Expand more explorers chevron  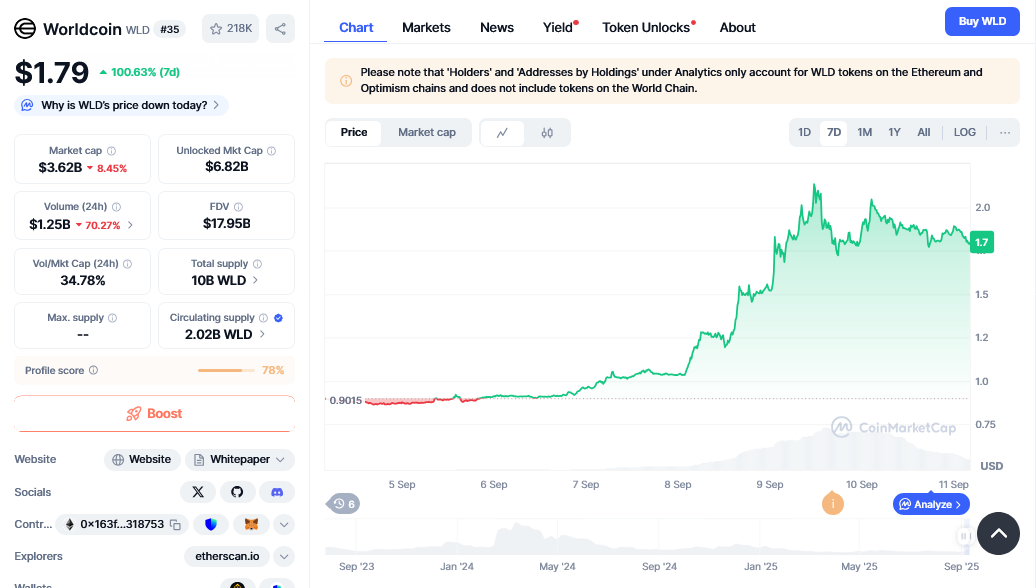pos(284,556)
